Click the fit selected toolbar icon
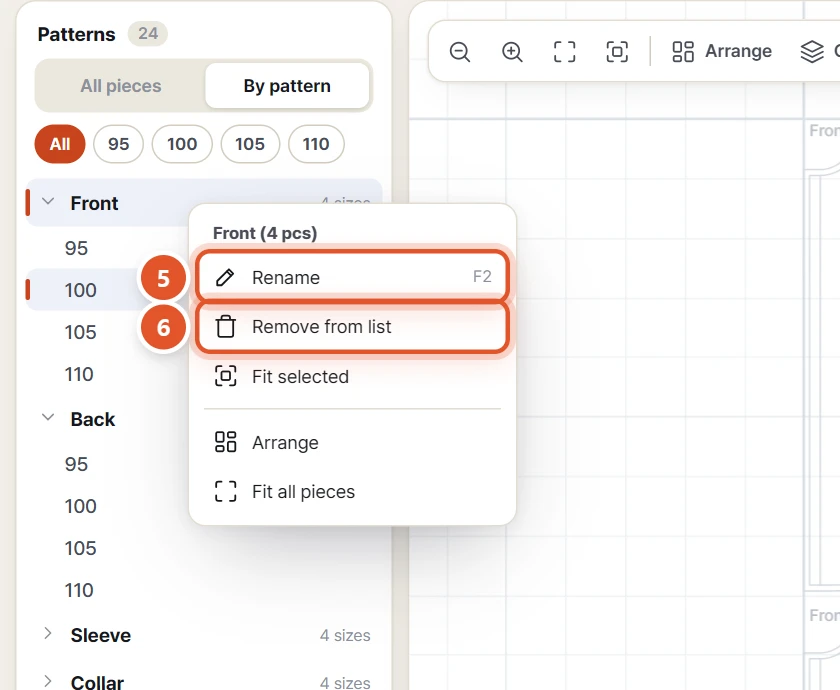Viewport: 840px width, 690px height. click(x=617, y=52)
